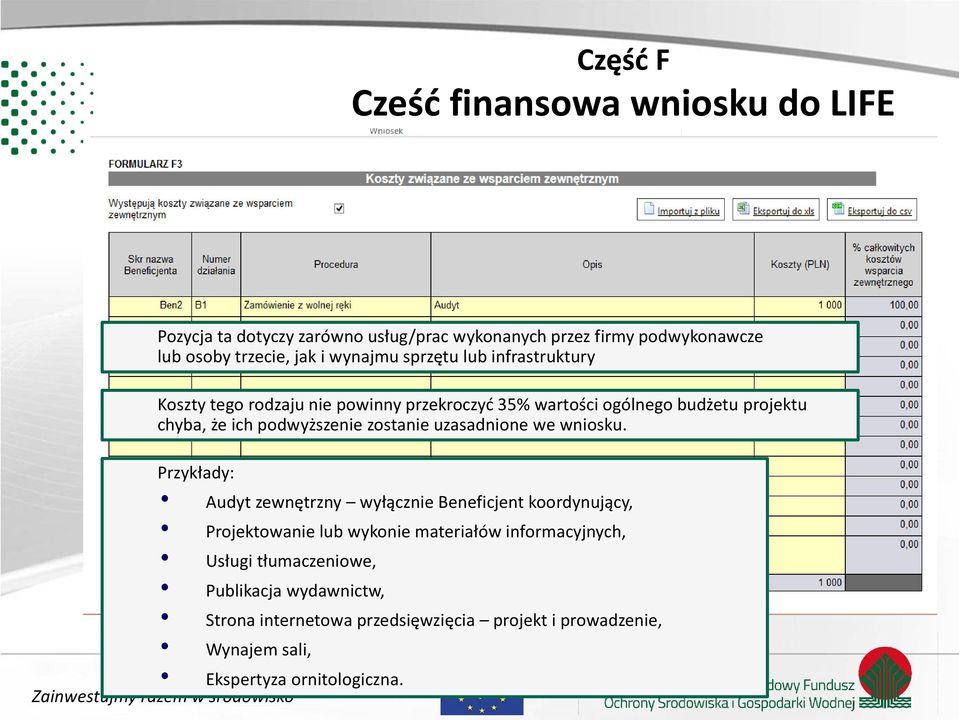Click the spreadsheet icon on Eksportuj do csv
This screenshot has height=720, width=960.
pos(838,209)
